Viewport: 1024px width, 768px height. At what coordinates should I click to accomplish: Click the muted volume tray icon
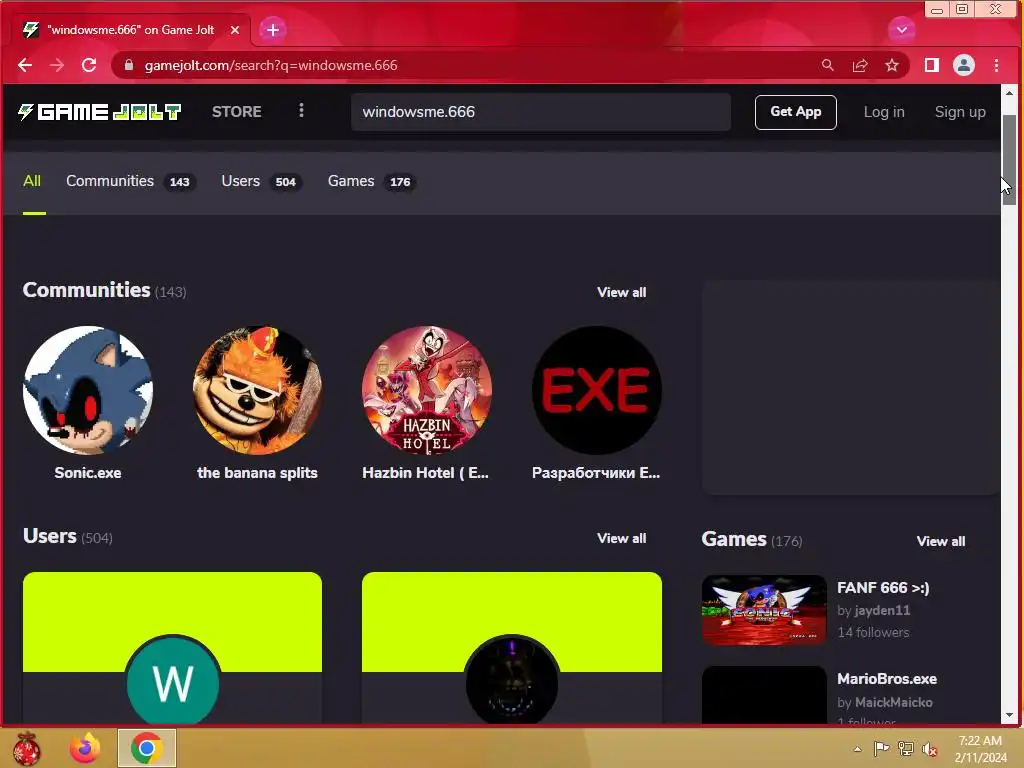tap(929, 748)
